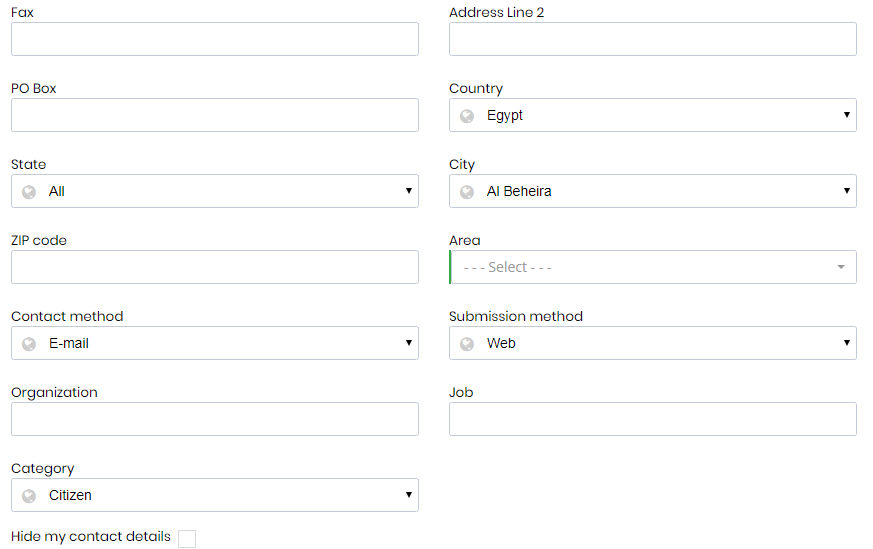The height and width of the screenshot is (549, 873).
Task: Tick the Hide my contact details checkbox
Action: [x=187, y=538]
